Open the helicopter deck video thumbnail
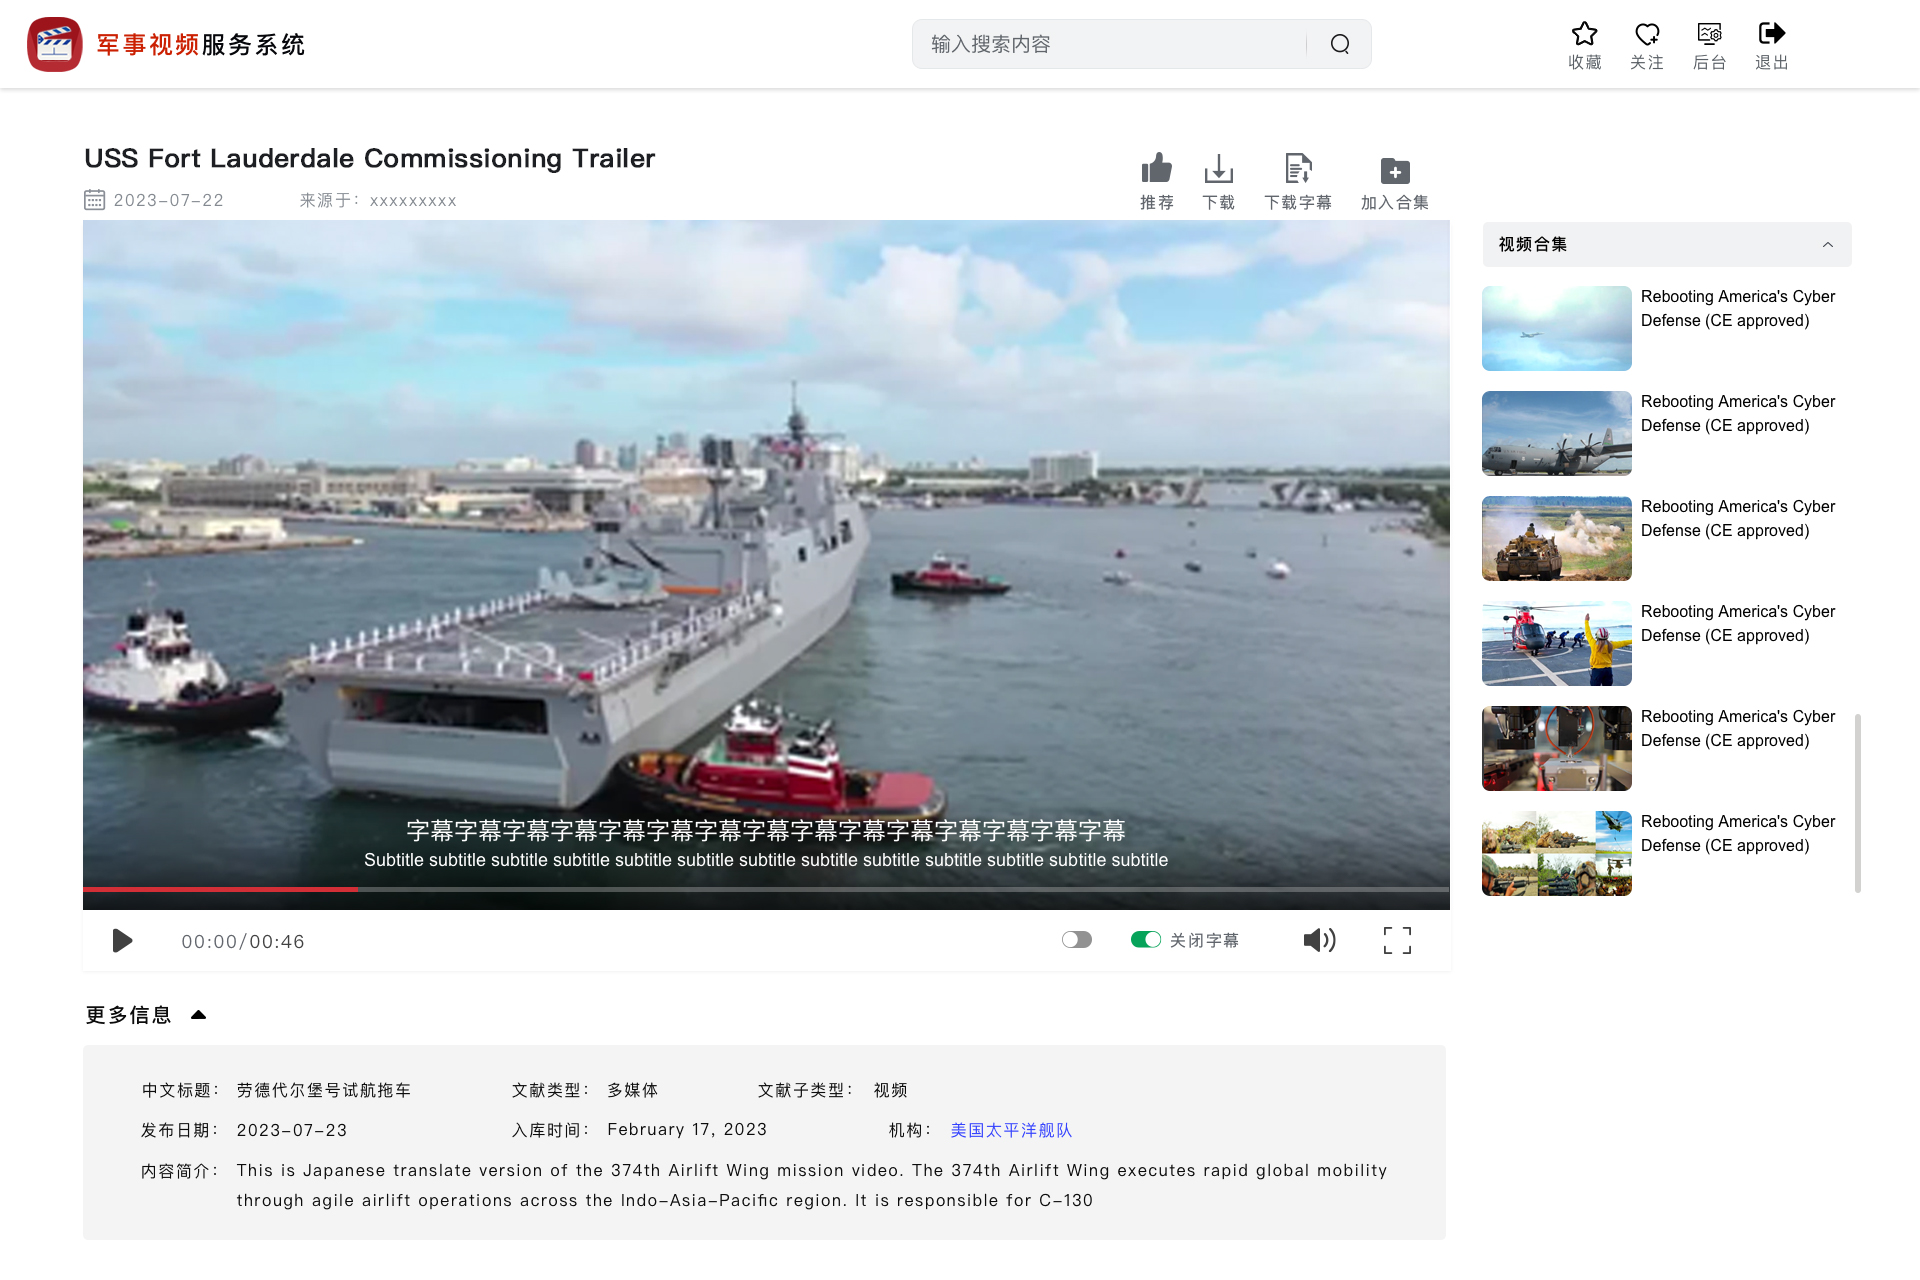Image resolution: width=1920 pixels, height=1280 pixels. click(x=1556, y=643)
